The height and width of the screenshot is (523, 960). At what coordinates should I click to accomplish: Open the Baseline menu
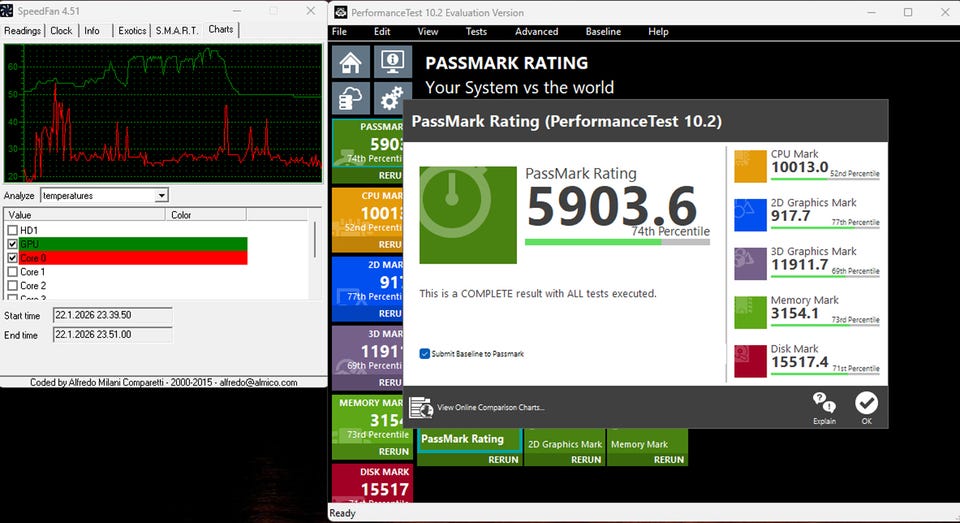point(603,31)
